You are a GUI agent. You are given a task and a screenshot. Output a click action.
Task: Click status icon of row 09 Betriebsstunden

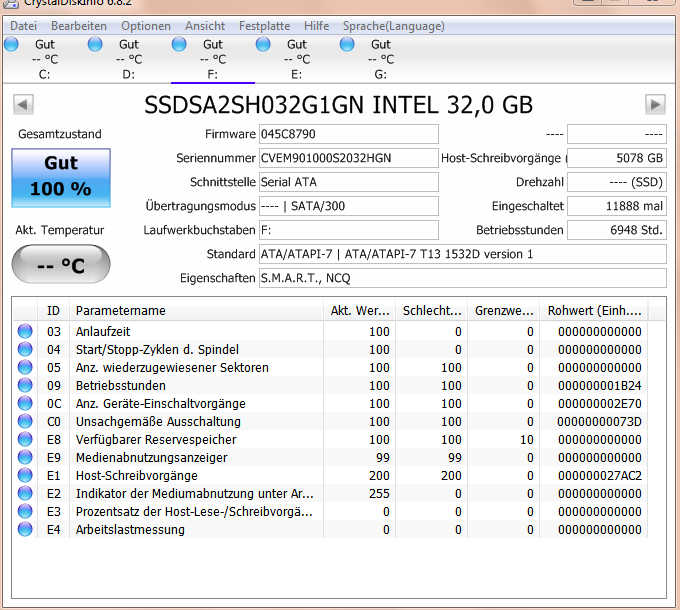click(x=25, y=385)
